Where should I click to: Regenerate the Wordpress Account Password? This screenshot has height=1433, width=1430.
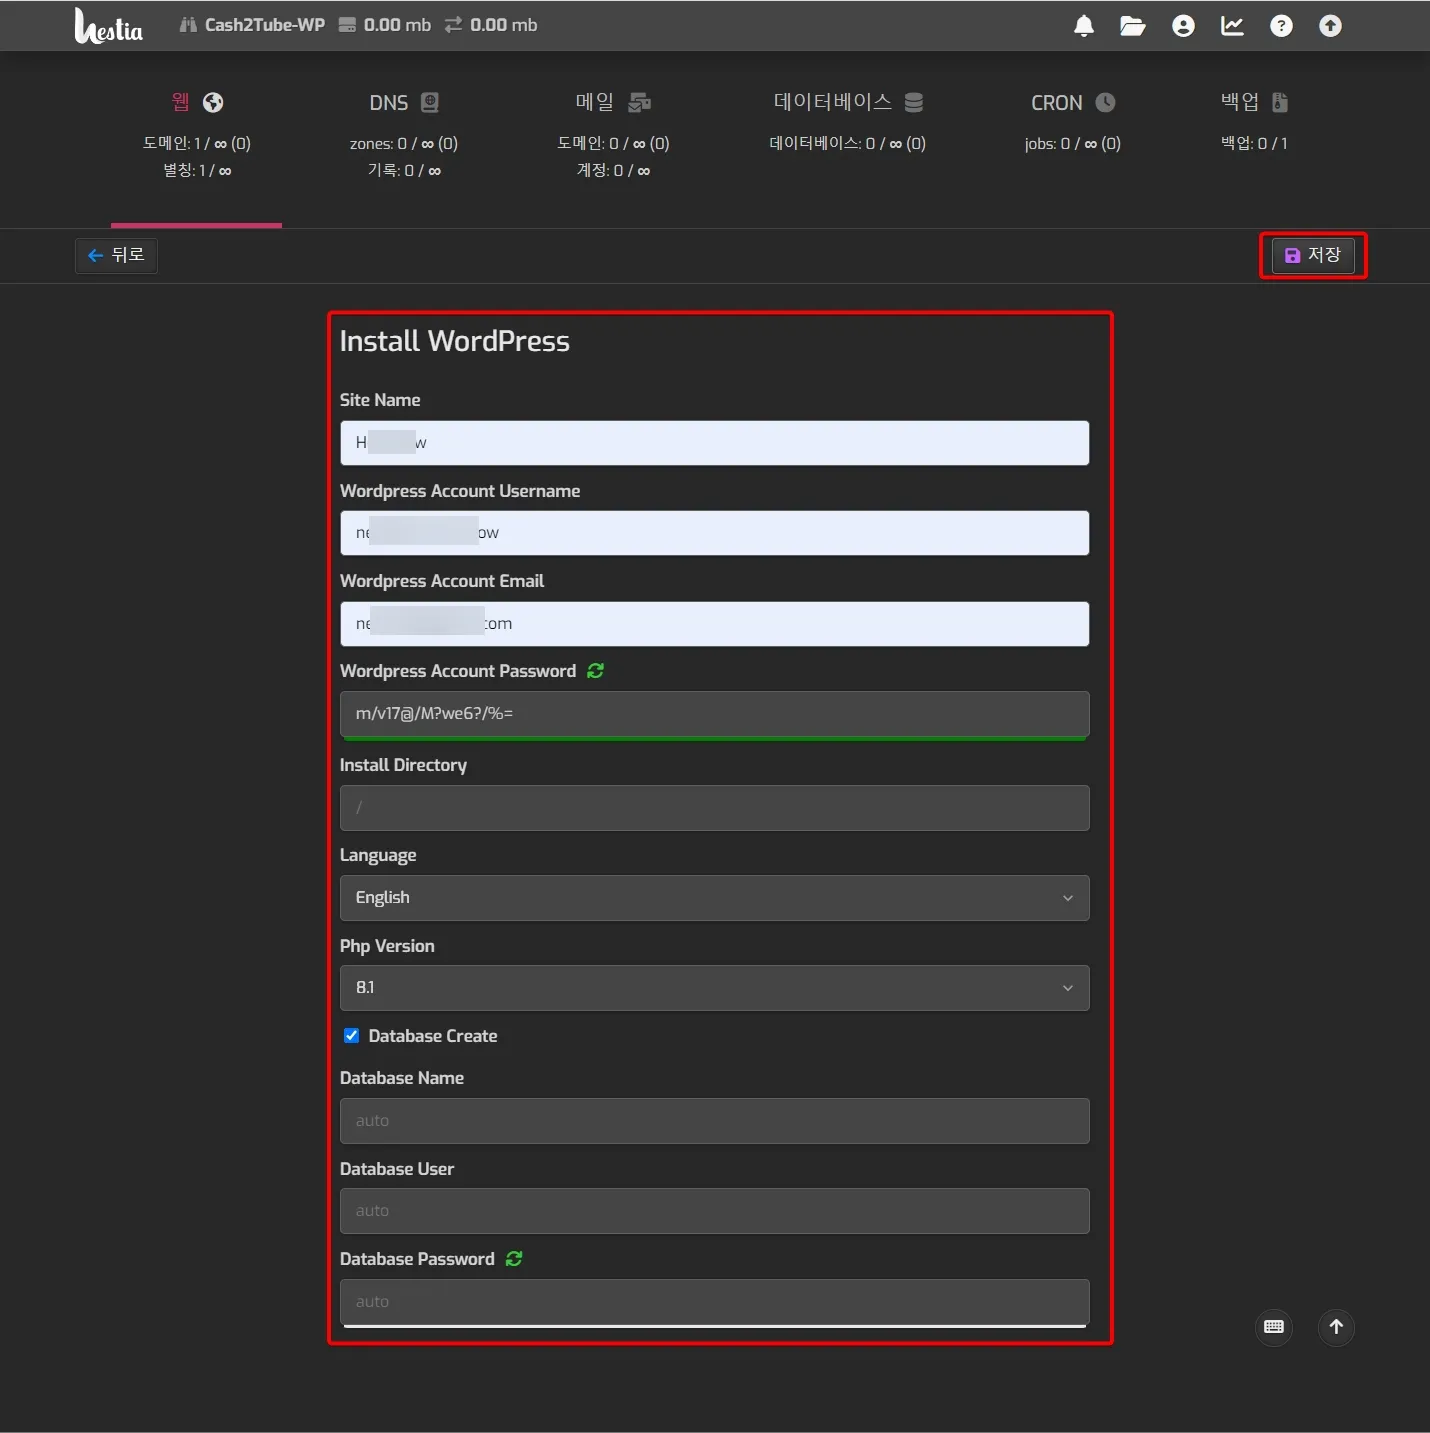click(x=596, y=671)
